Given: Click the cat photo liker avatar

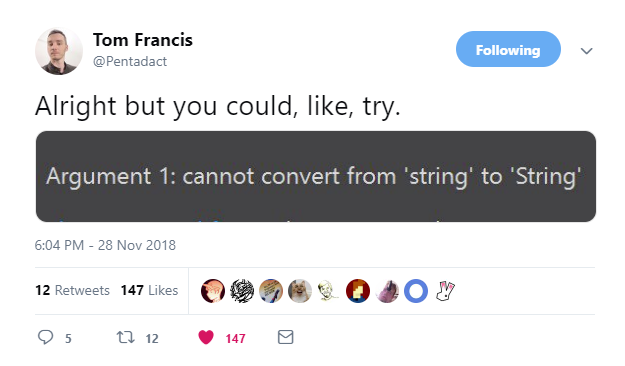Looking at the screenshot, I should pos(300,291).
